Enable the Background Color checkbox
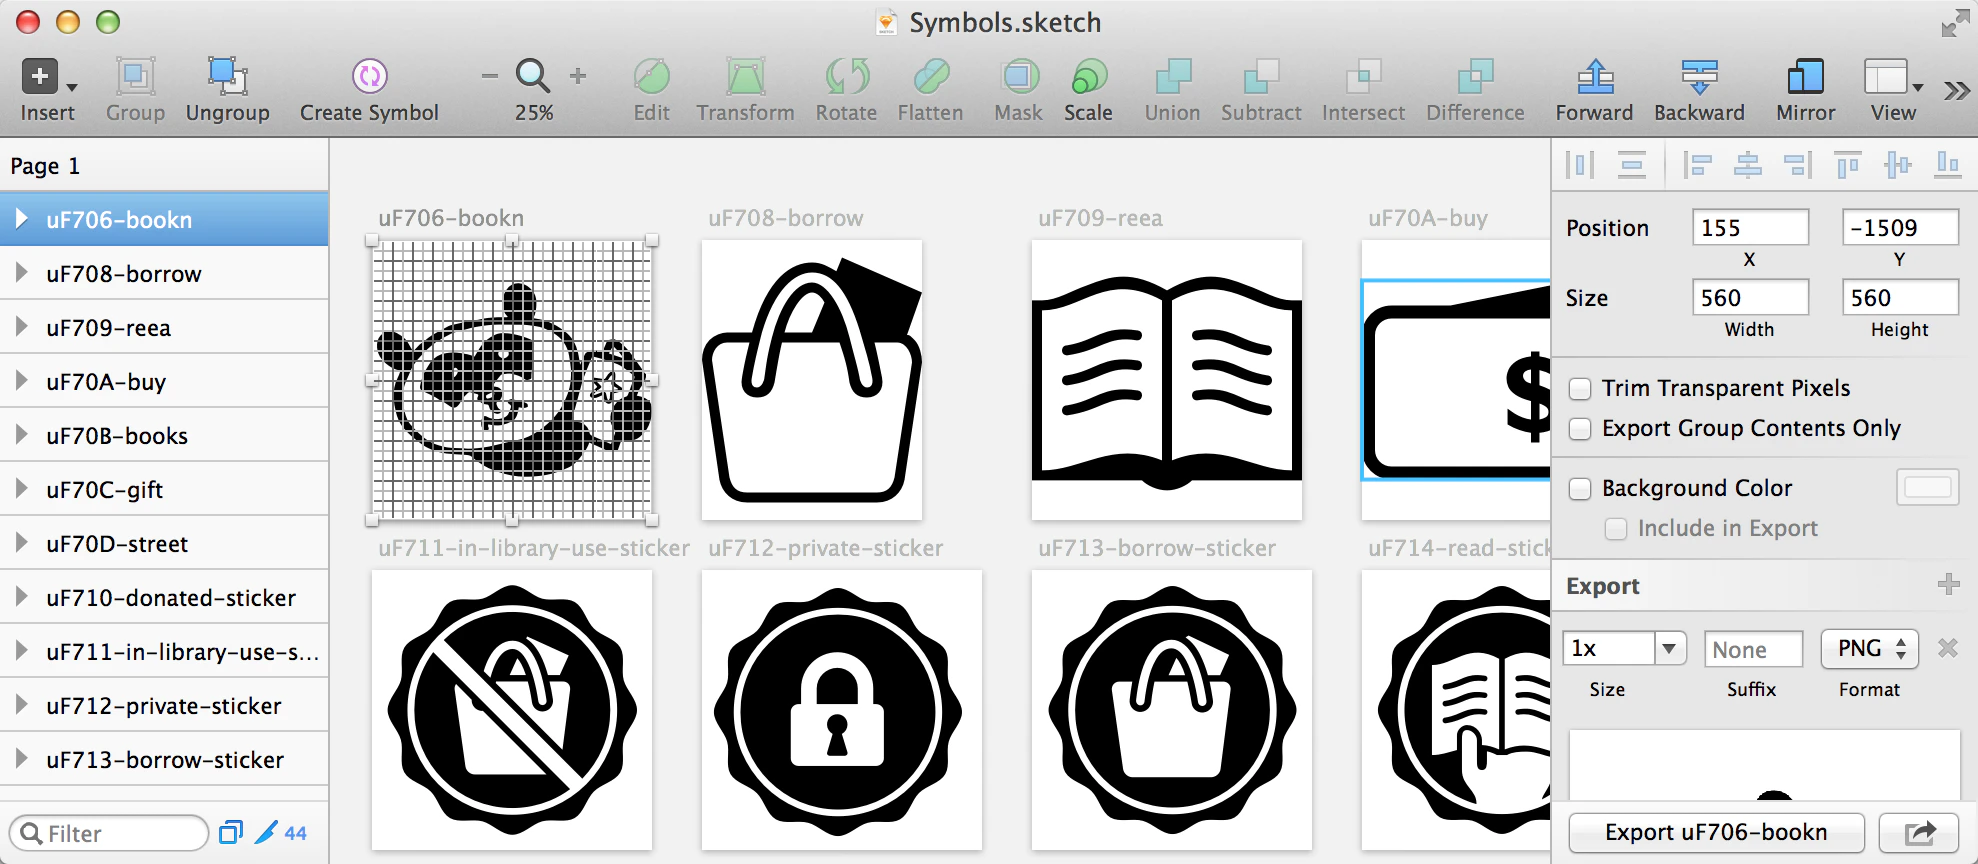Image resolution: width=1978 pixels, height=864 pixels. (x=1580, y=488)
